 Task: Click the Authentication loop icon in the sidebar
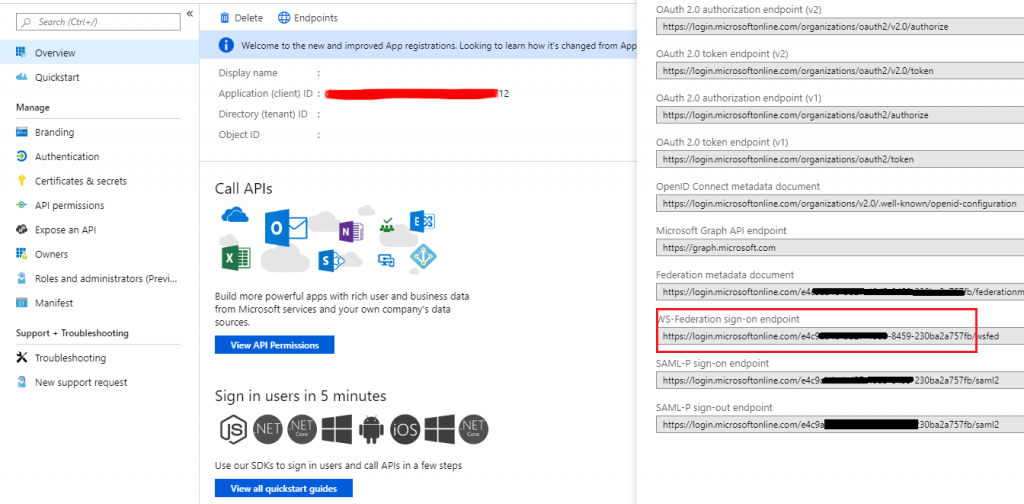tap(21, 157)
